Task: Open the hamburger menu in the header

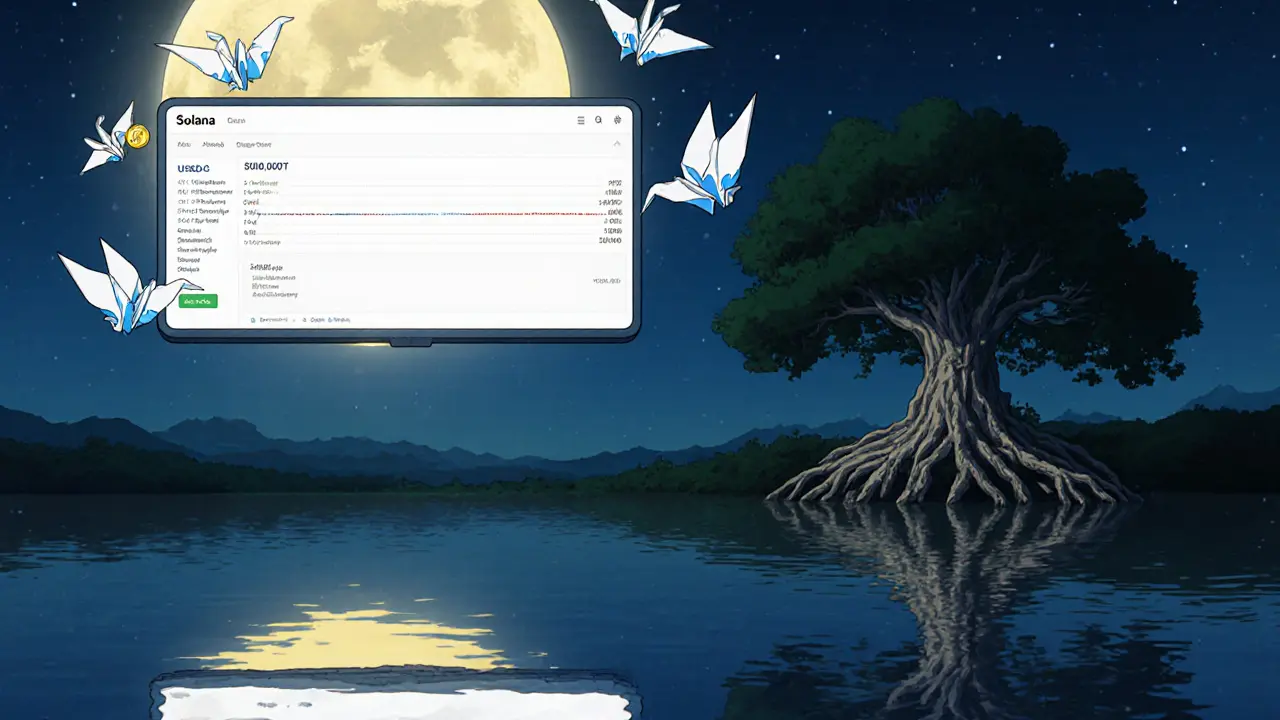Action: (581, 120)
